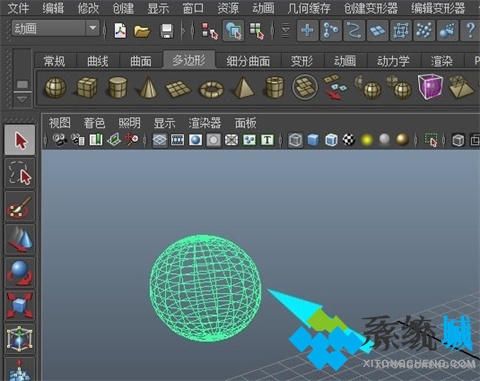Click the use all lights yellow sphere icon
This screenshot has width=480, height=381.
pyautogui.click(x=367, y=140)
